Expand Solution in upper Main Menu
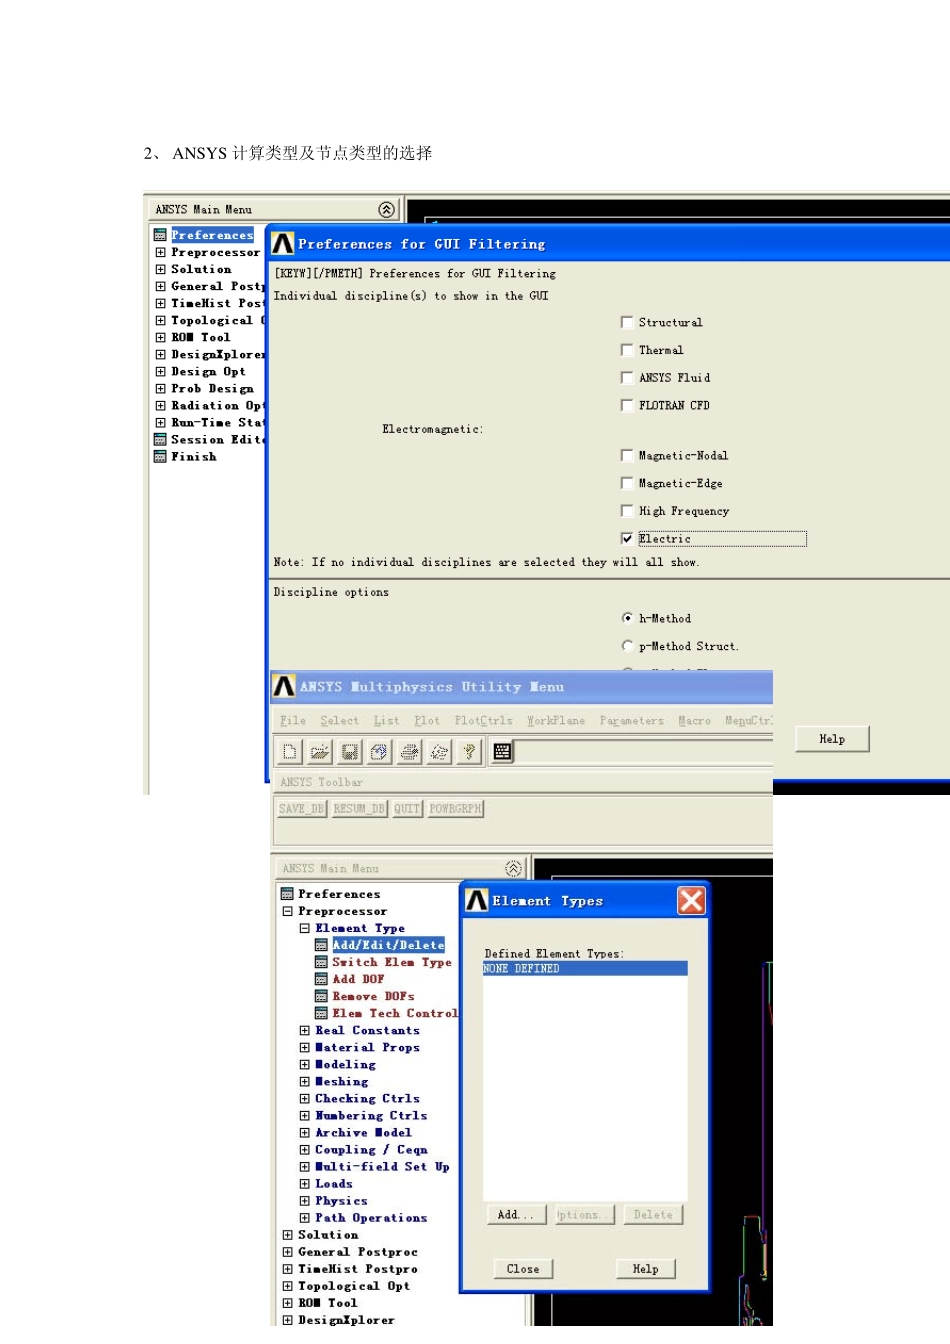Image resolution: width=950 pixels, height=1344 pixels. coord(160,269)
